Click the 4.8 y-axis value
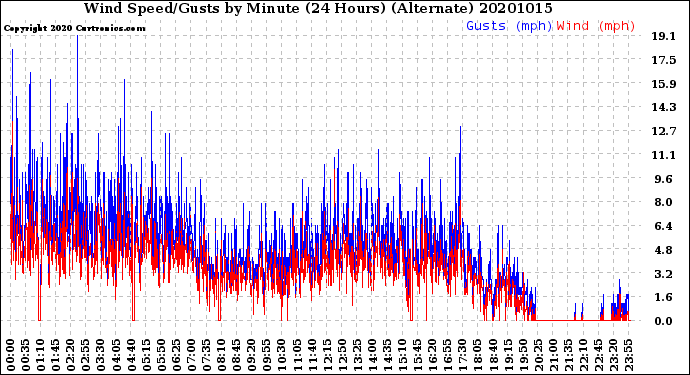This screenshot has width=690, height=375. tap(664, 250)
